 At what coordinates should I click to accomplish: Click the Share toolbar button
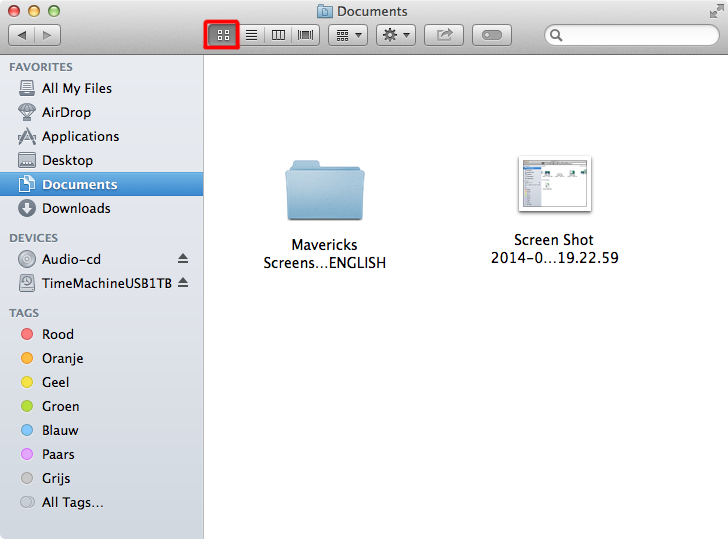444,35
